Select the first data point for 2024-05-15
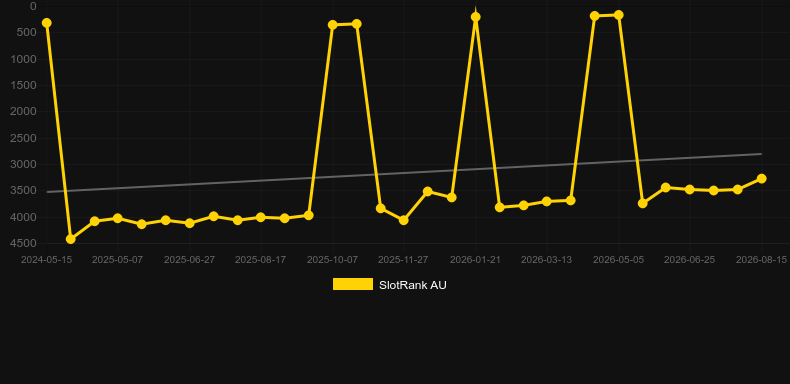The image size is (790, 384). click(x=47, y=23)
